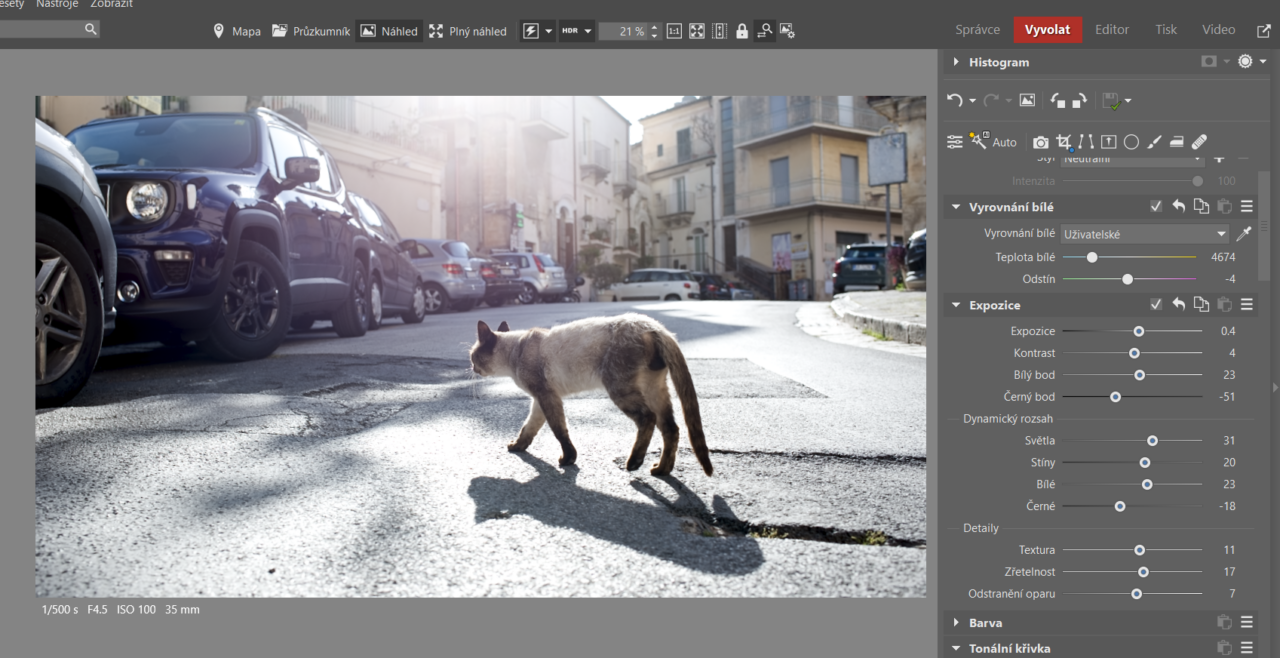Rotate the image left
Screen dimensions: 1280x658
1058,101
